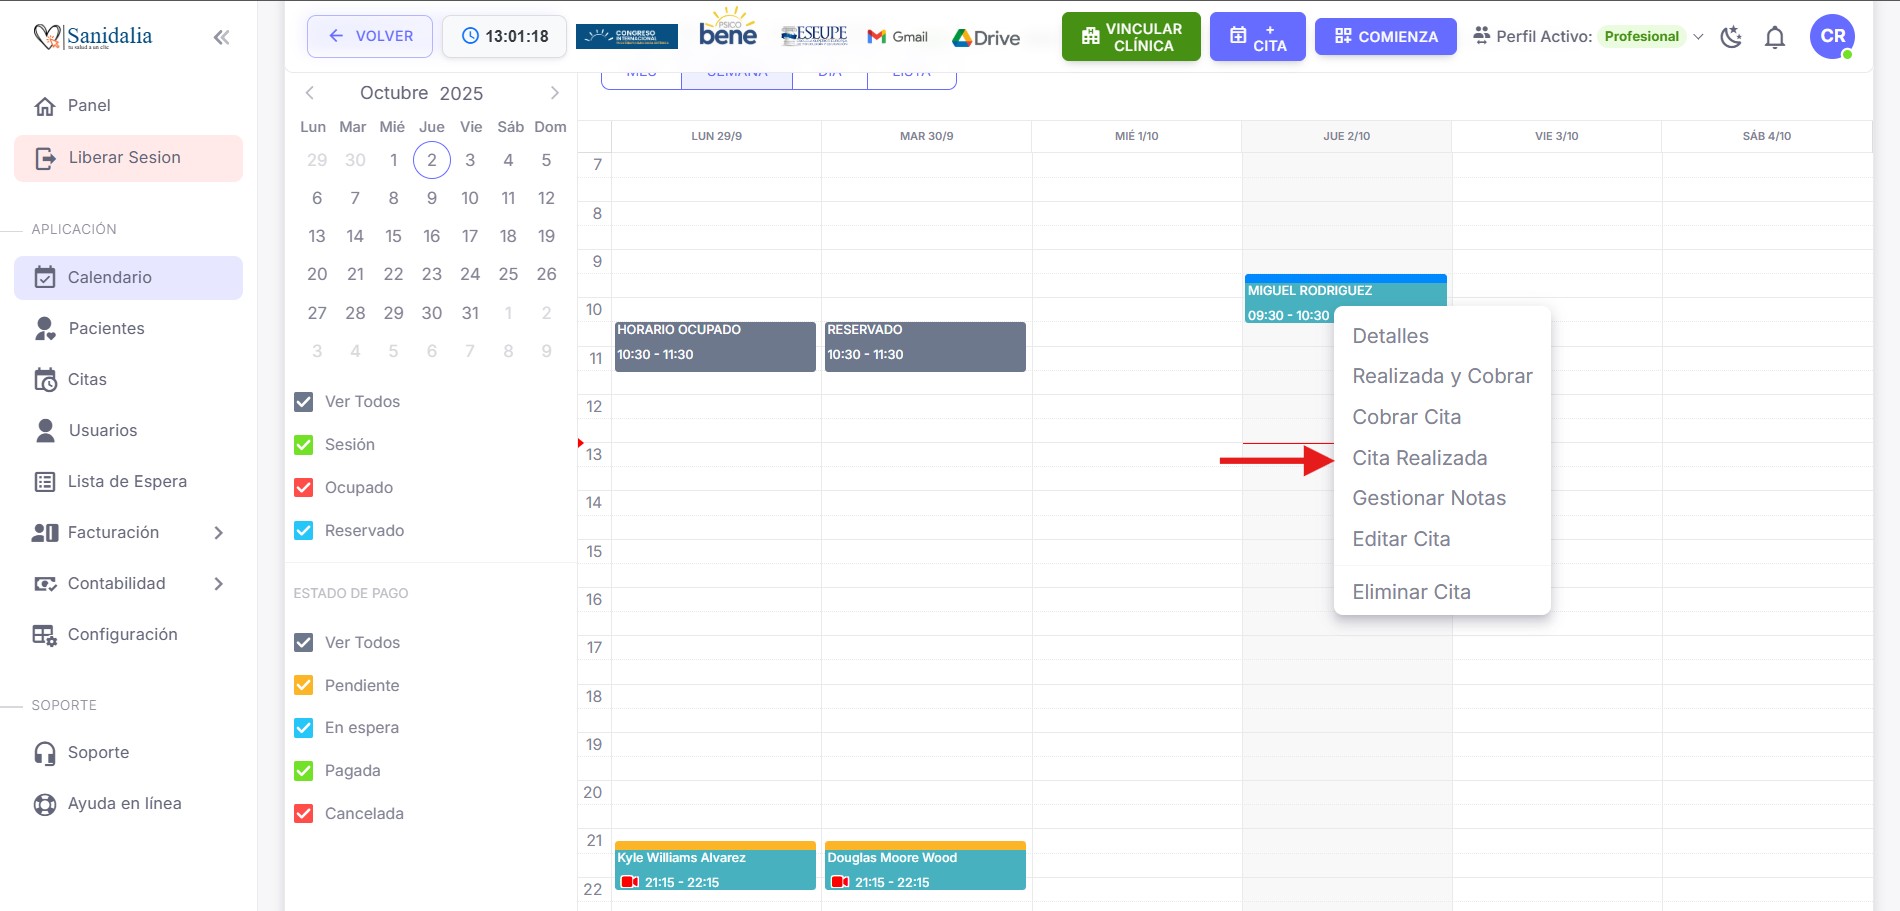
Task: Select October 16 in the mini calendar
Action: pos(431,236)
